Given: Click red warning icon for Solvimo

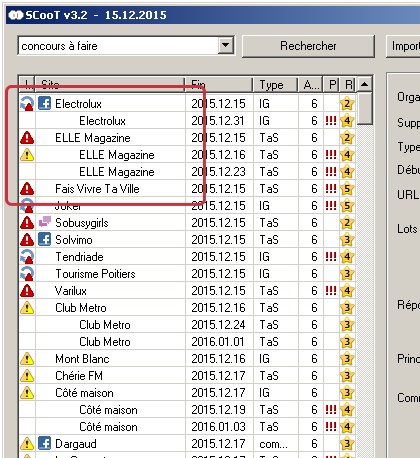Looking at the screenshot, I should point(27,240).
